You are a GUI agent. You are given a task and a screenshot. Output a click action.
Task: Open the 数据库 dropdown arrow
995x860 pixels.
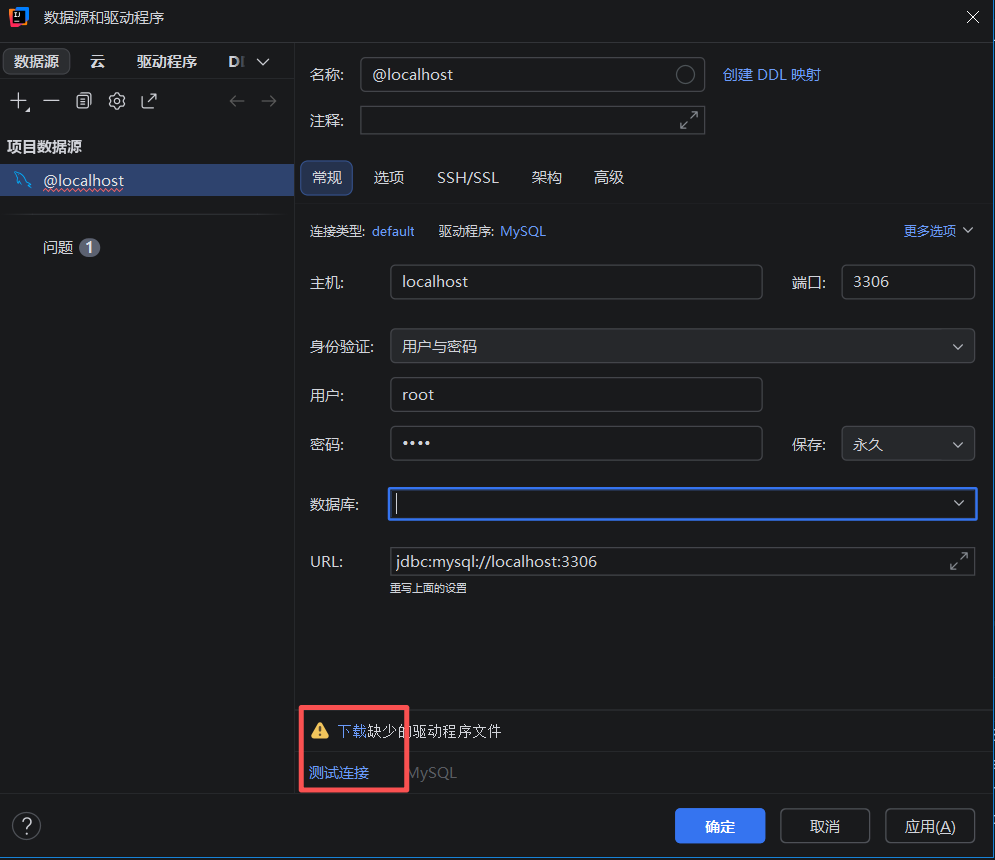[x=958, y=503]
